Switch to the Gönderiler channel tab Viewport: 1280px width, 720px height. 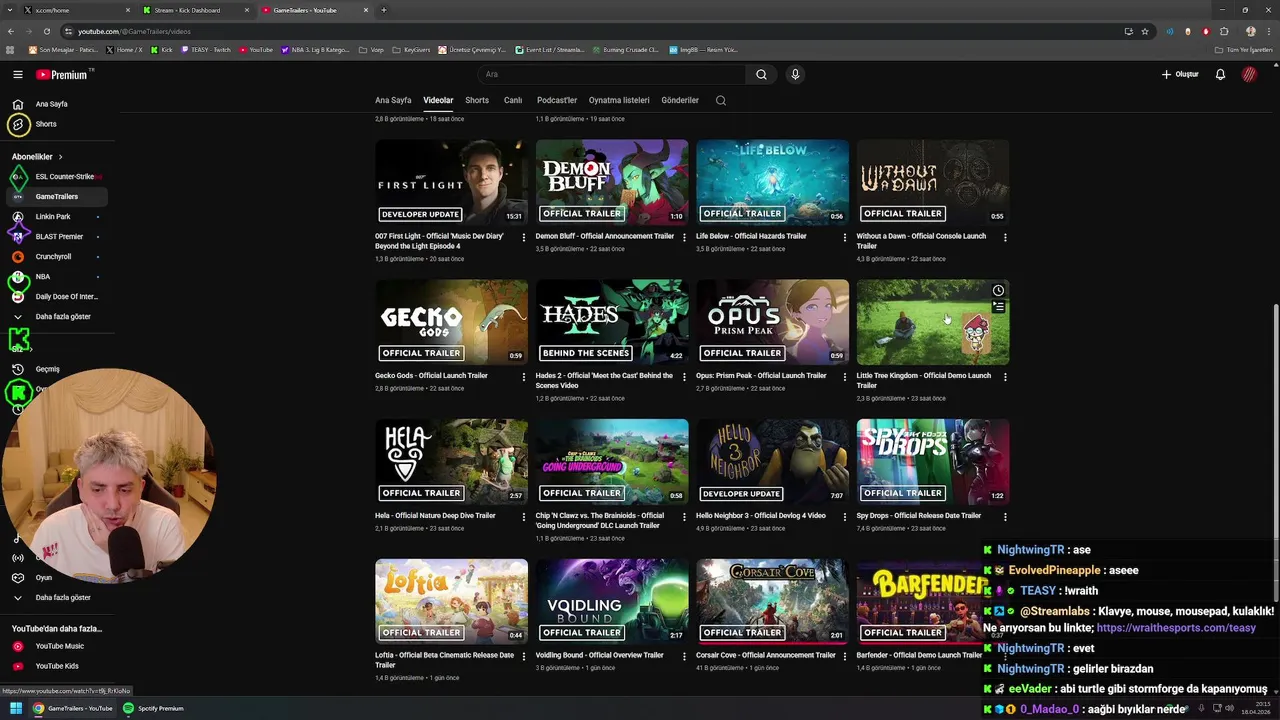coord(680,100)
